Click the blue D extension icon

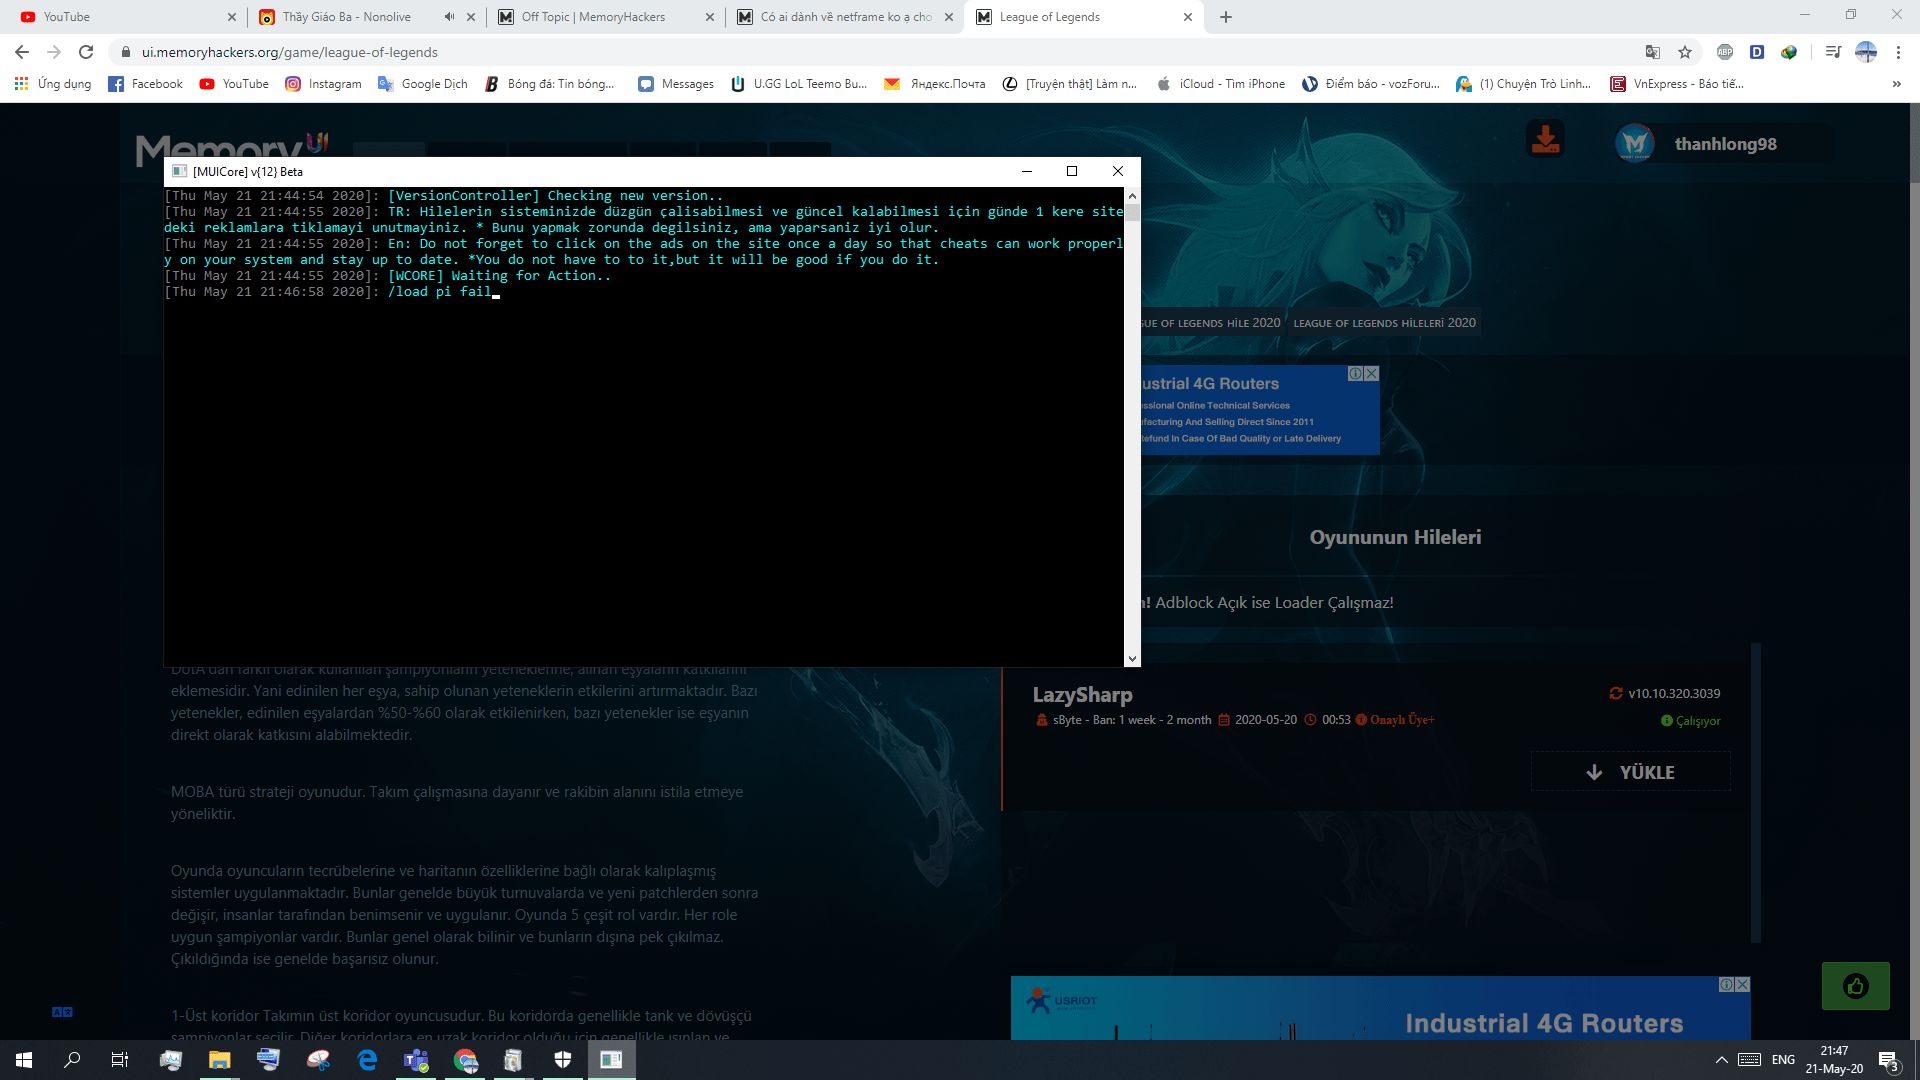pyautogui.click(x=1757, y=52)
